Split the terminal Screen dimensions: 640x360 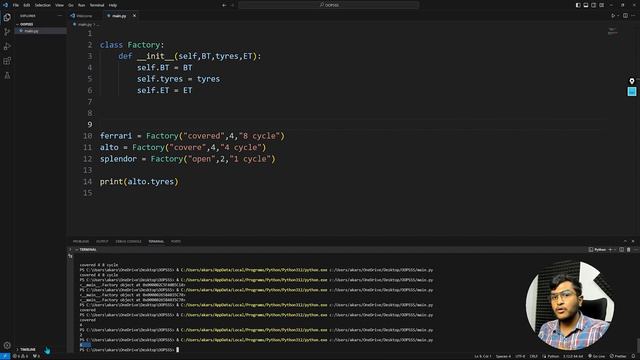(622, 249)
